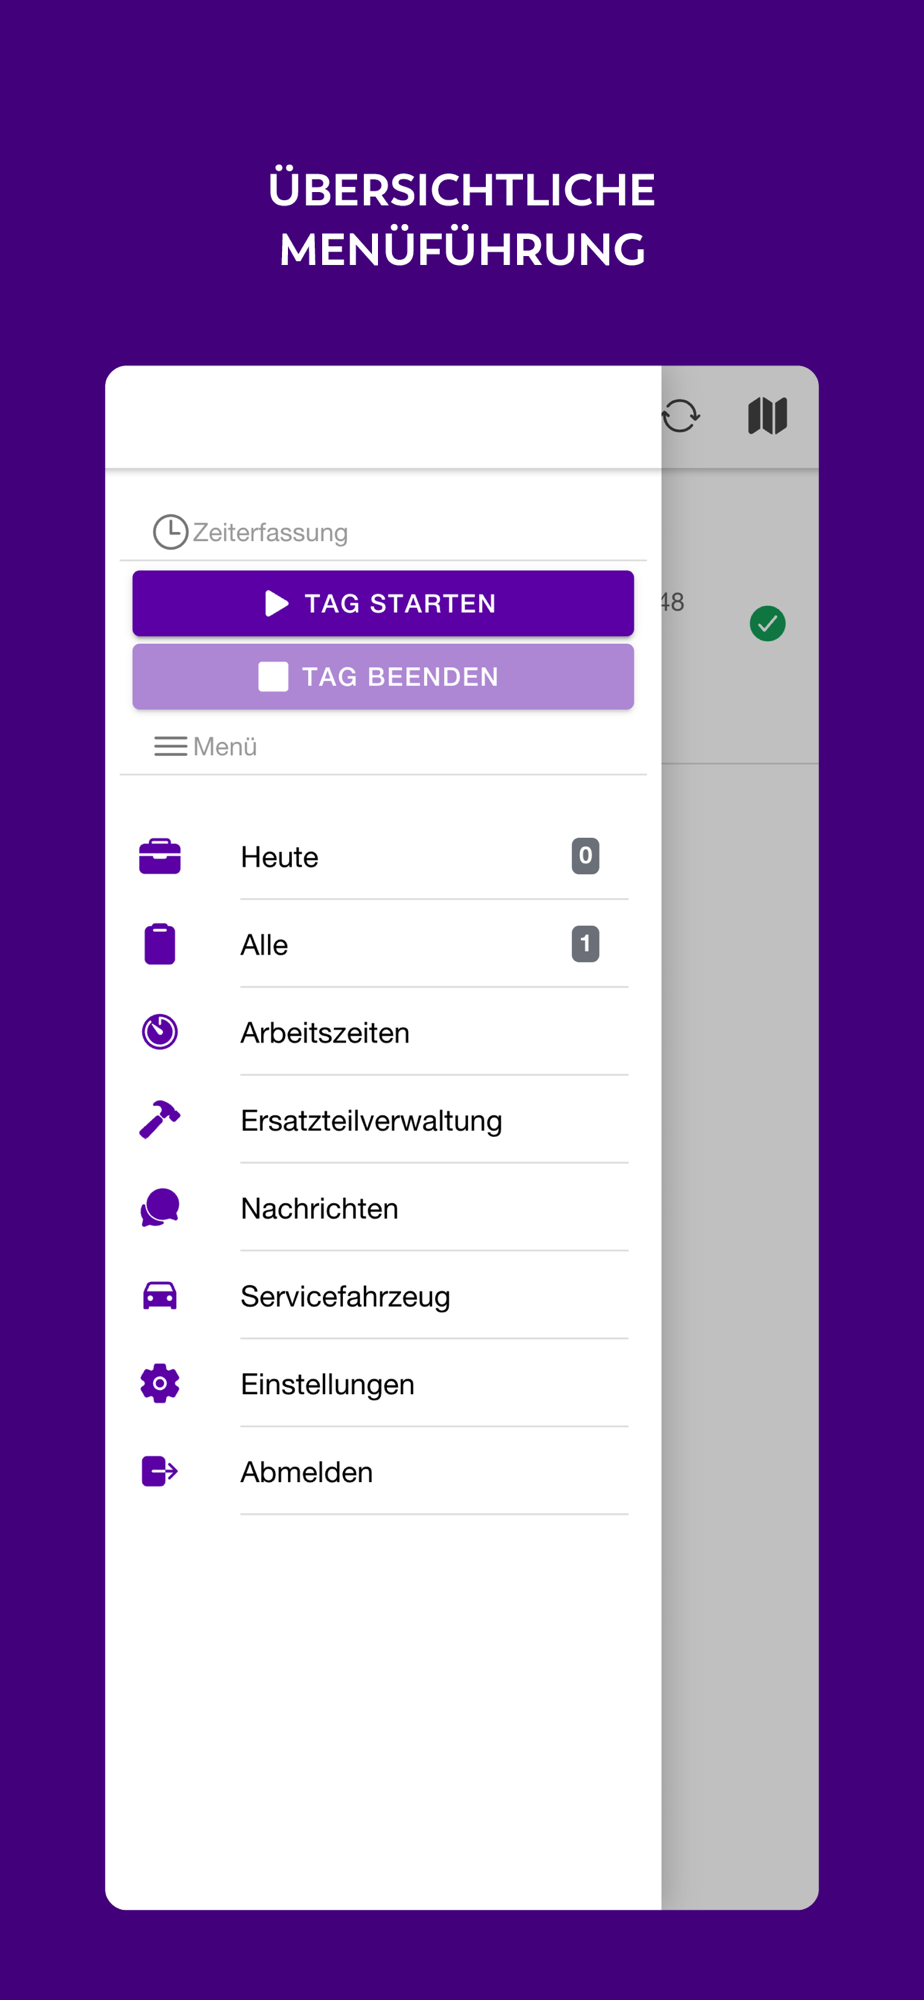Start the day with TAG STARTEN
This screenshot has width=924, height=2000.
coord(383,603)
